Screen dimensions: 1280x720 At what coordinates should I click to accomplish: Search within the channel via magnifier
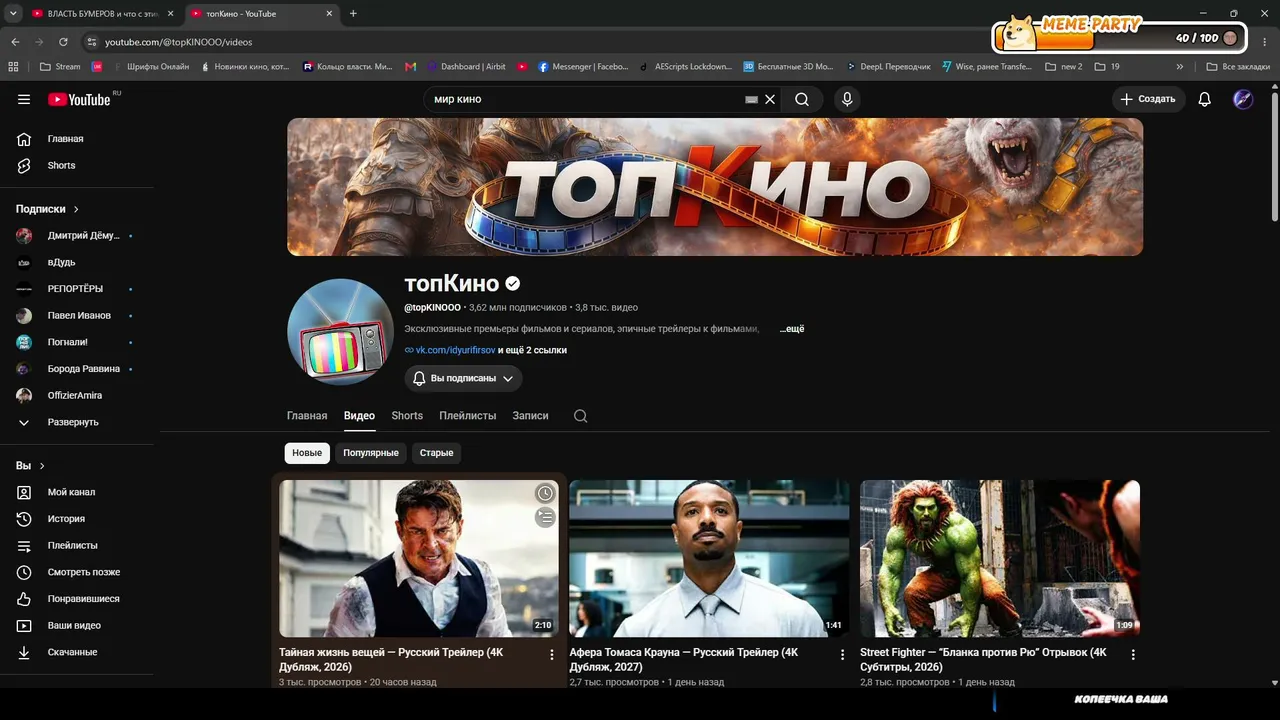click(x=580, y=416)
